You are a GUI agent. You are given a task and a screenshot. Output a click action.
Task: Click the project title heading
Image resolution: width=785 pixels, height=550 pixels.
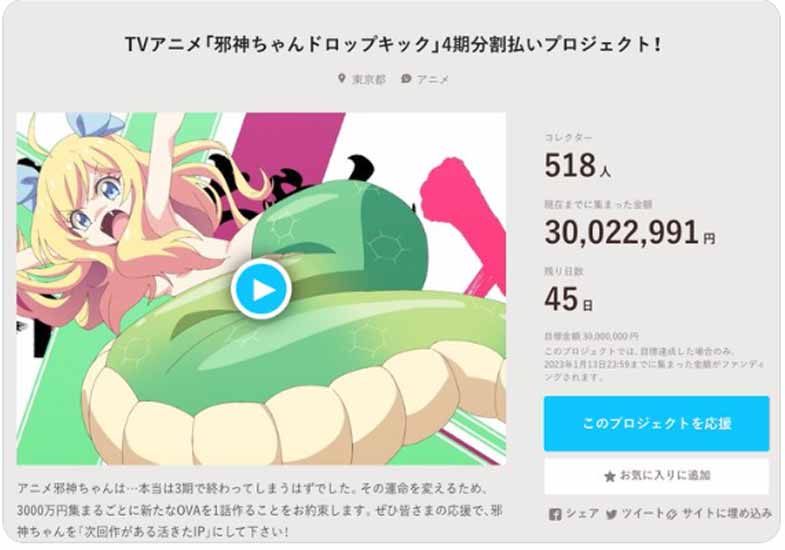pos(393,44)
